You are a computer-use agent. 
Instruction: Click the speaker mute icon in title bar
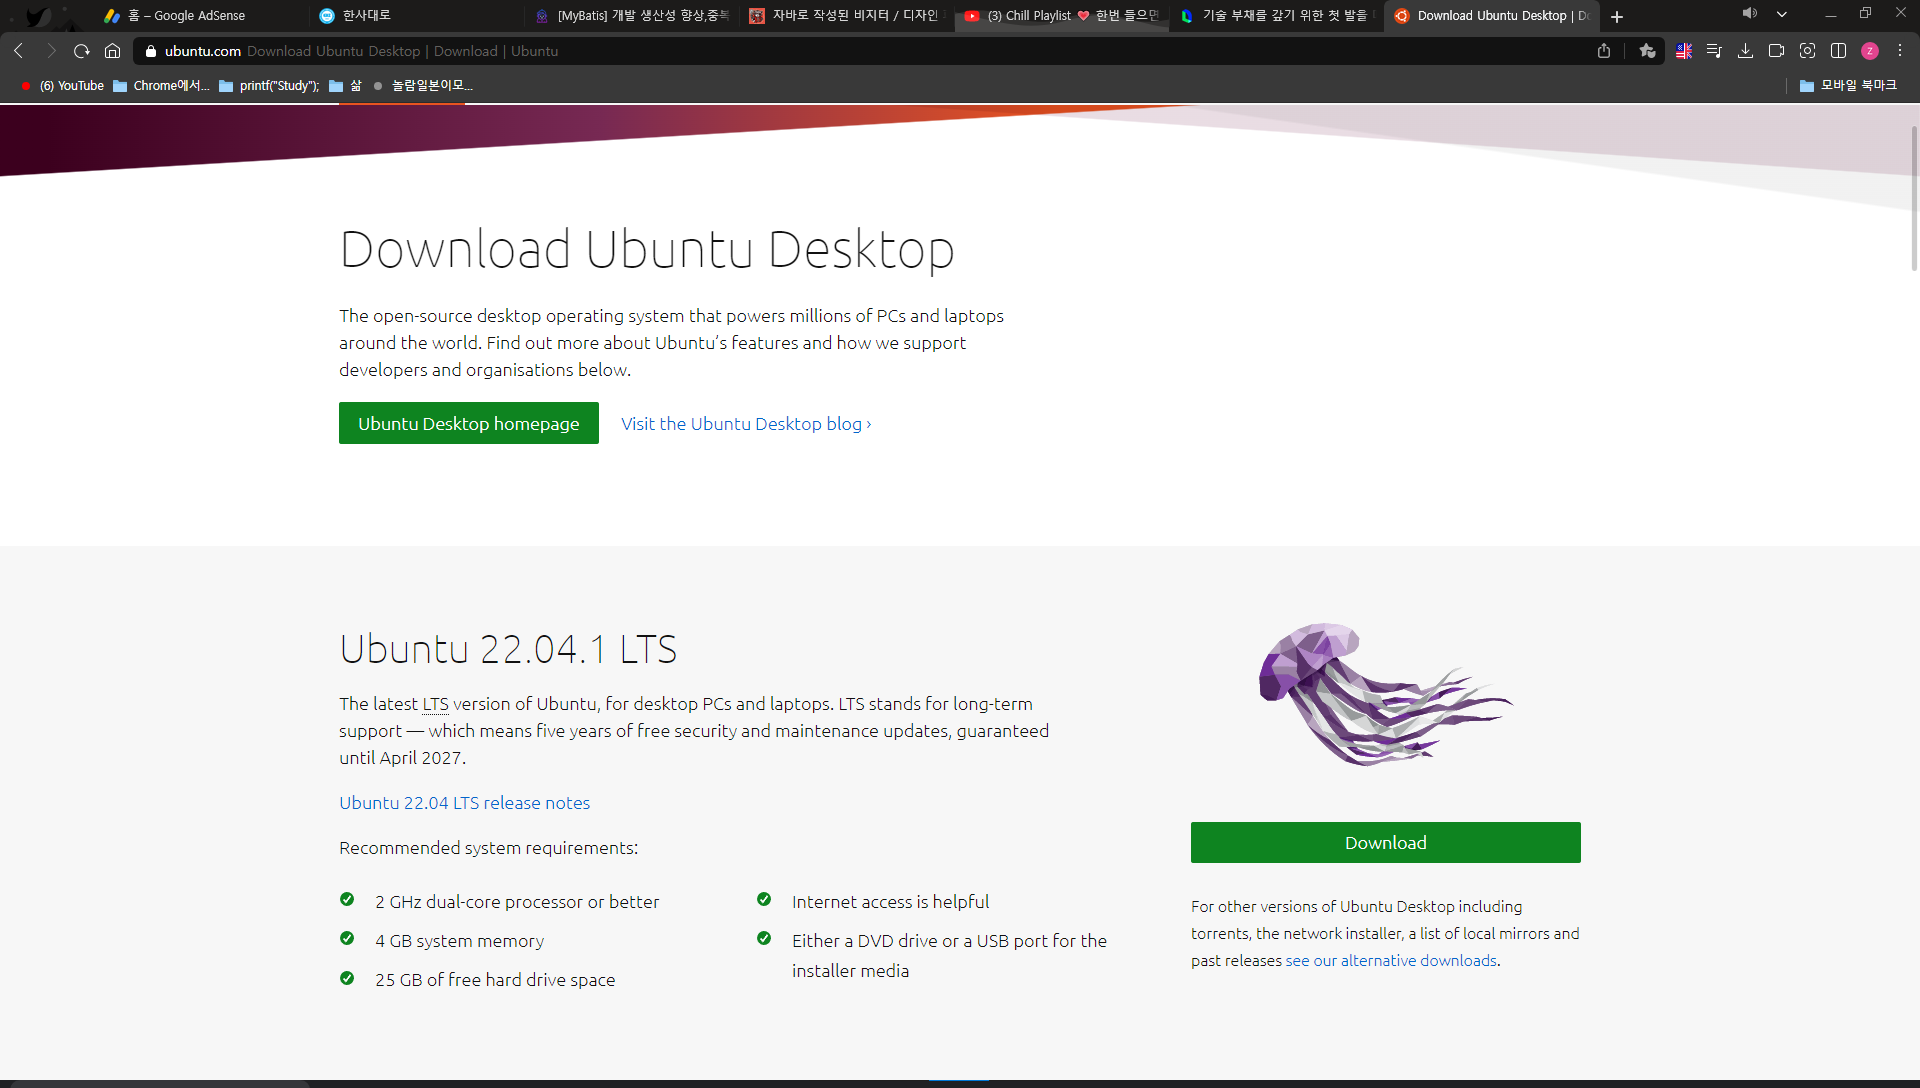pos(1749,14)
